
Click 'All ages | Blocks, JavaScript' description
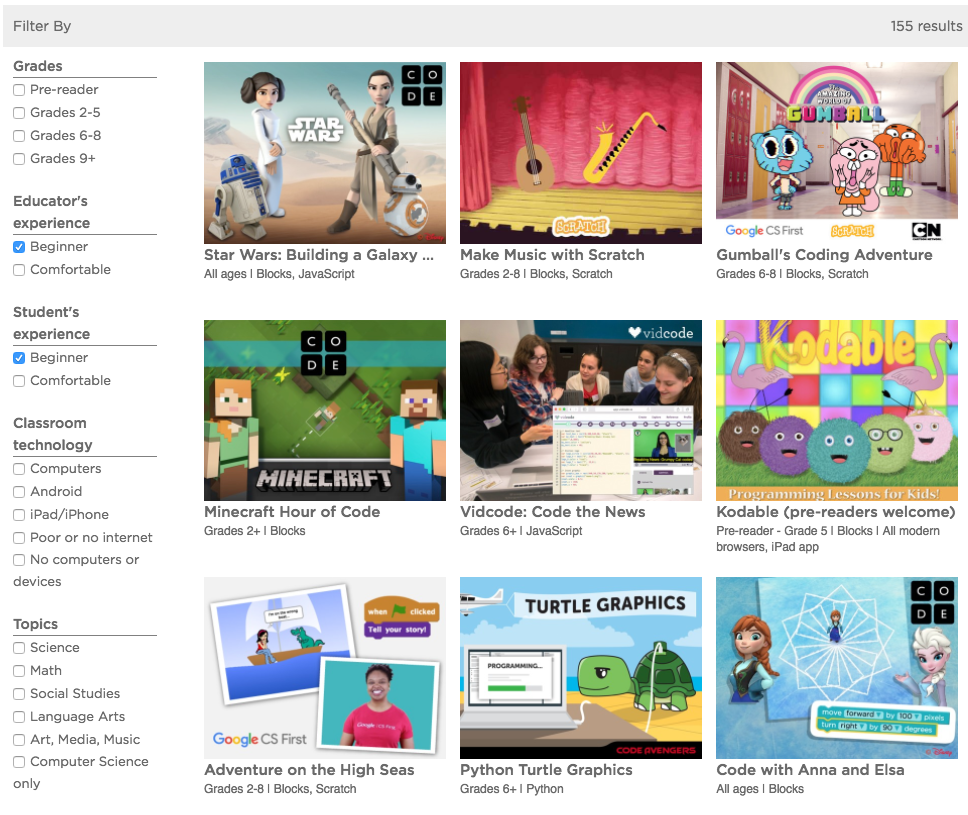point(279,274)
